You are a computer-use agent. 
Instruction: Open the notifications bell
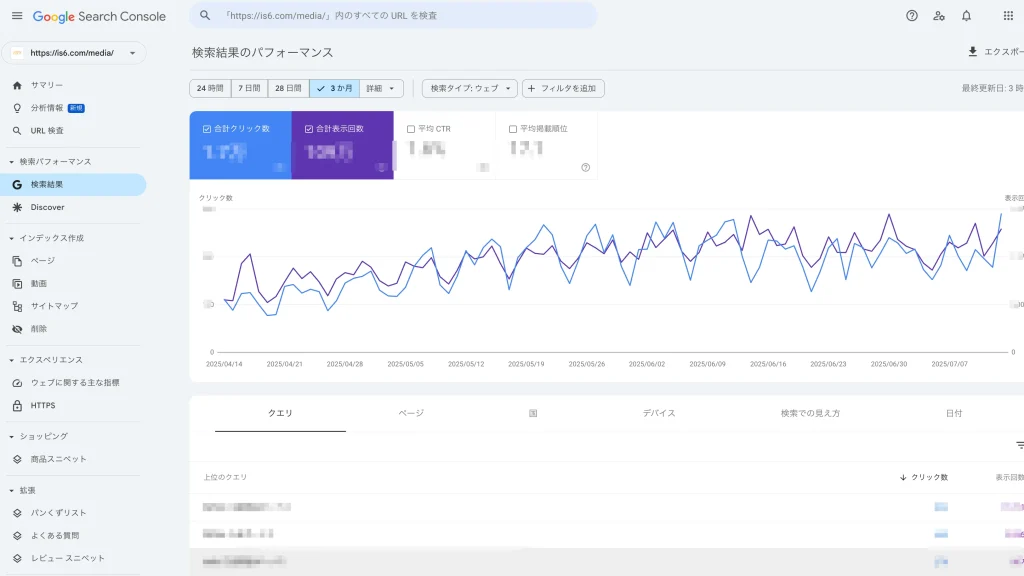click(x=967, y=16)
